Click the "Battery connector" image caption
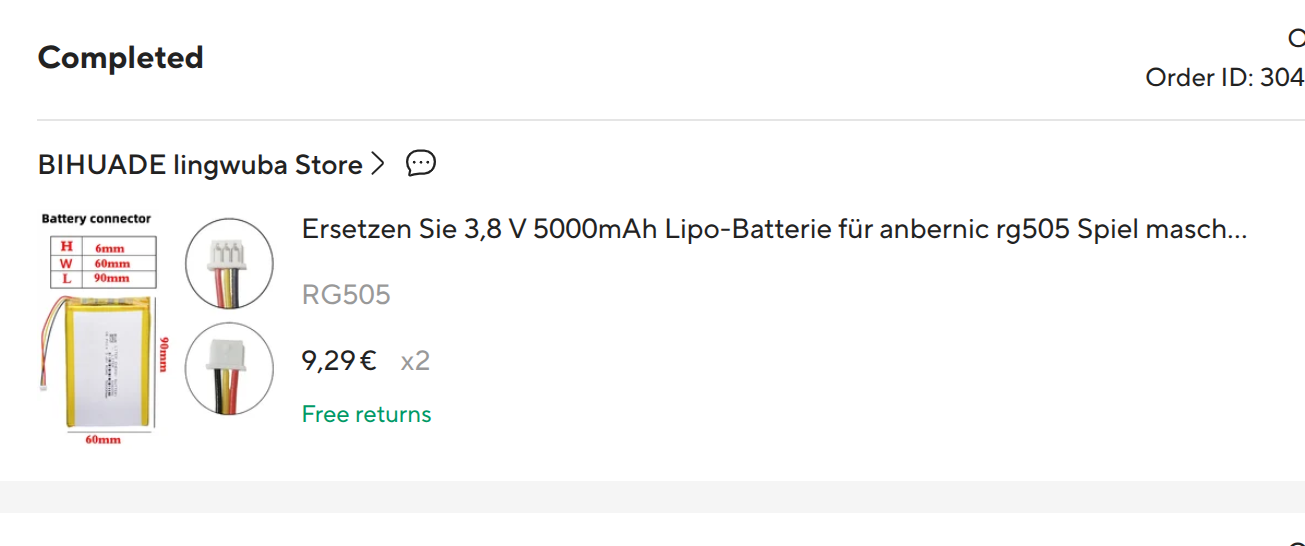1305x546 pixels. click(x=96, y=219)
